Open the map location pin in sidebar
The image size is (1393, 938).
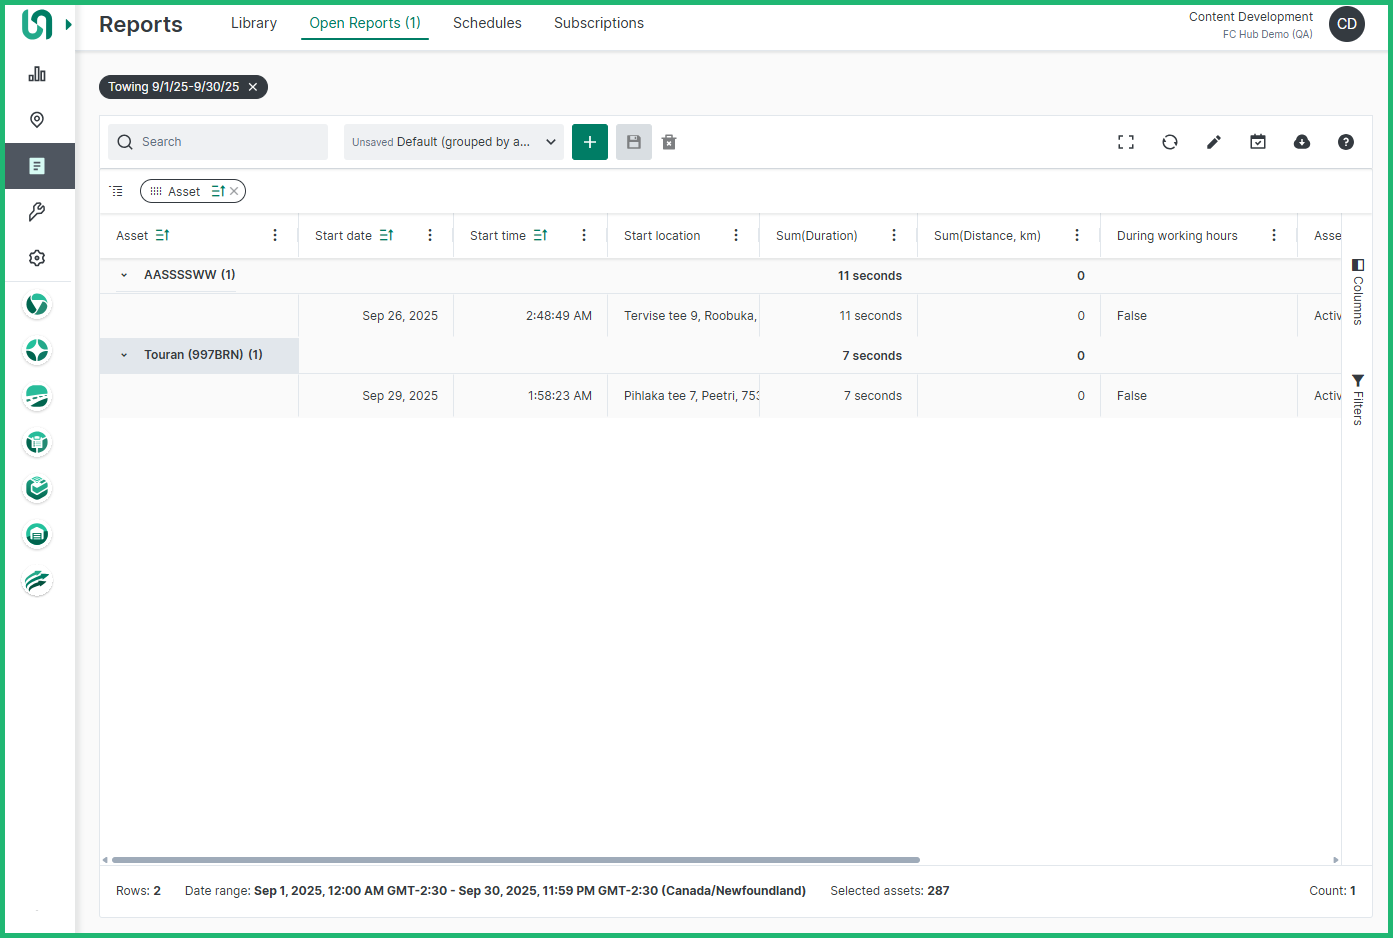(37, 120)
